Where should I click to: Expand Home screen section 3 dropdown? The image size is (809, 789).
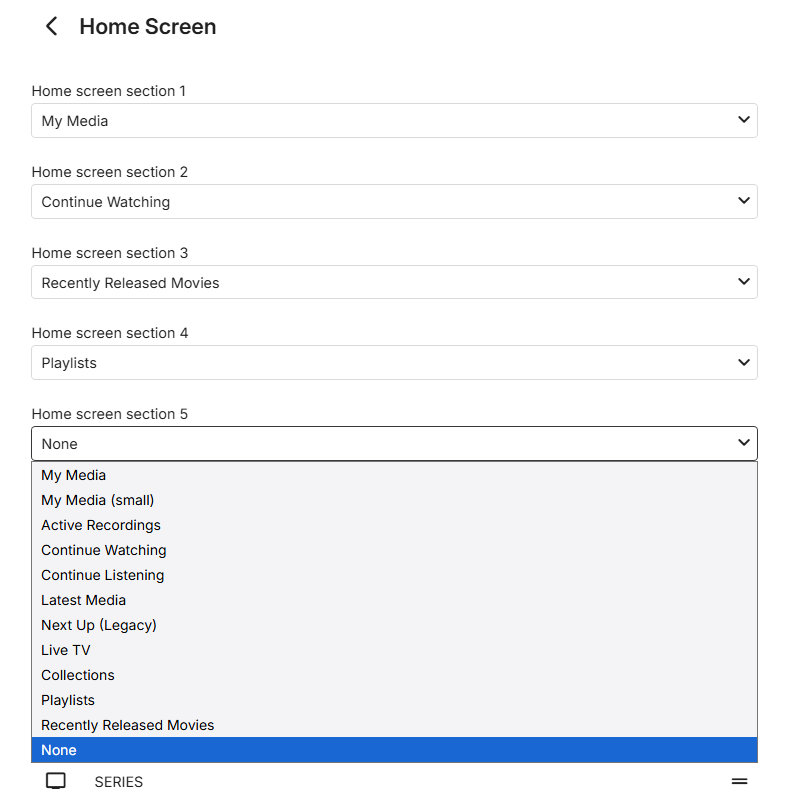[x=394, y=283]
